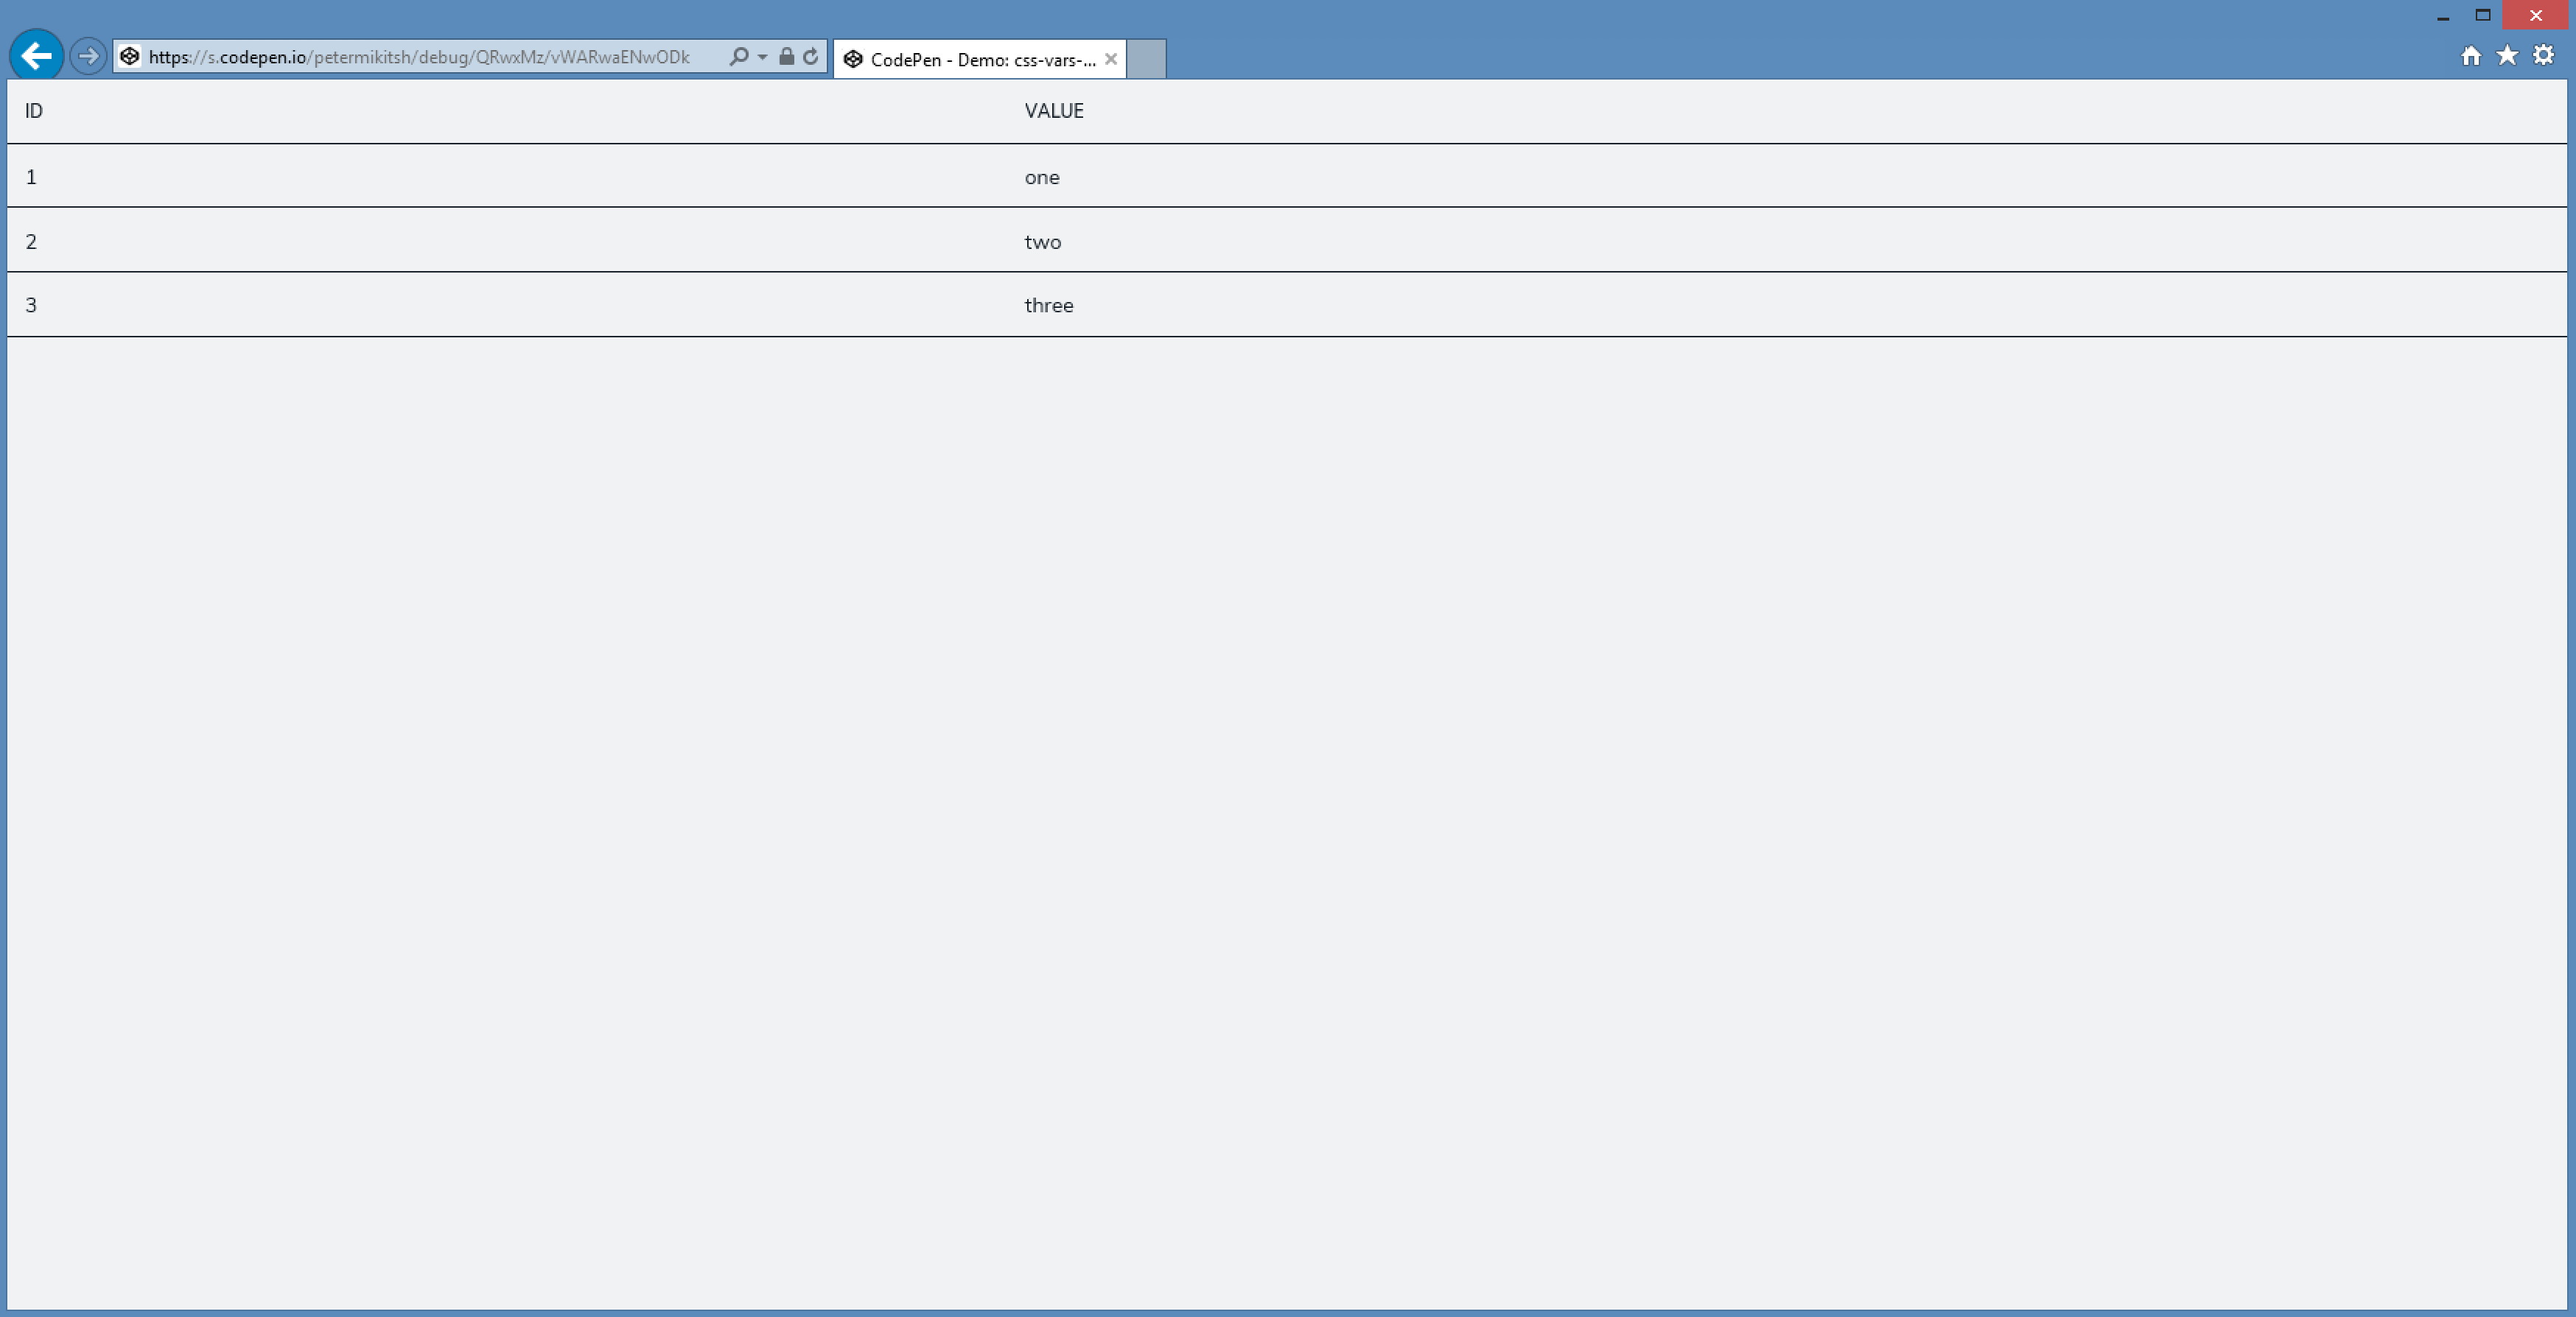Click the ID column header
The image size is (2576, 1317).
[x=33, y=111]
